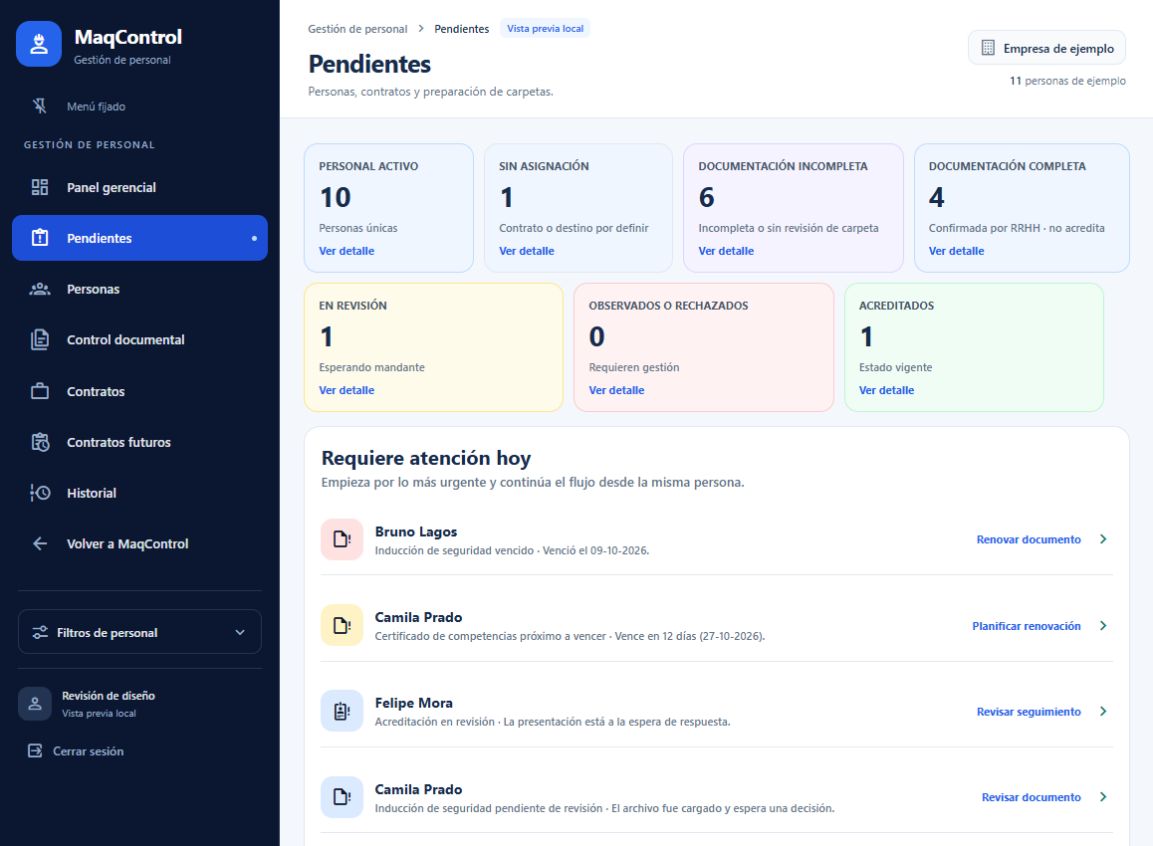Click the '11 personas de ejemplo' text
The image size is (1153, 846).
[x=1067, y=81]
